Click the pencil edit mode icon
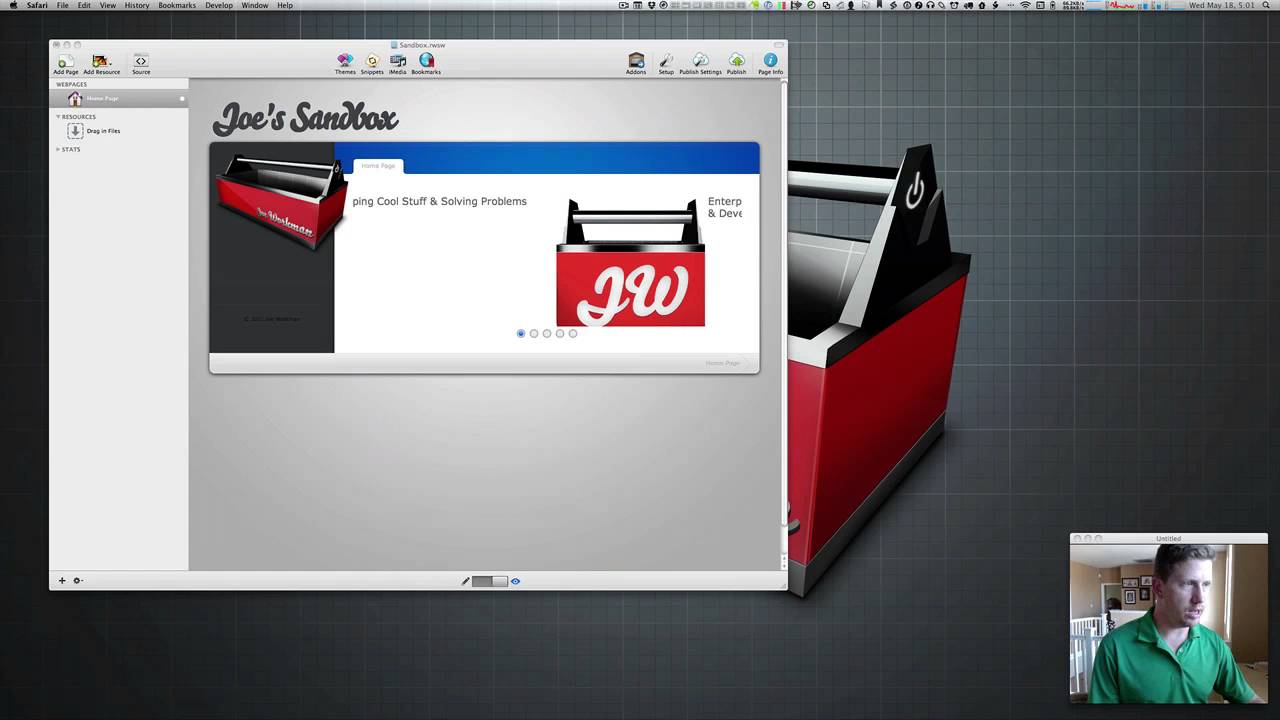Screen dimensions: 1280x720 click(x=465, y=581)
